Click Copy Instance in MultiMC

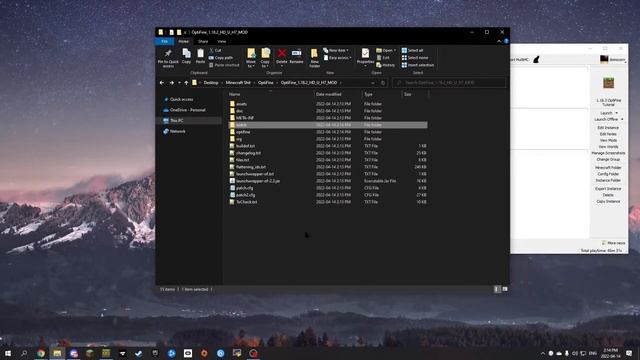608,202
